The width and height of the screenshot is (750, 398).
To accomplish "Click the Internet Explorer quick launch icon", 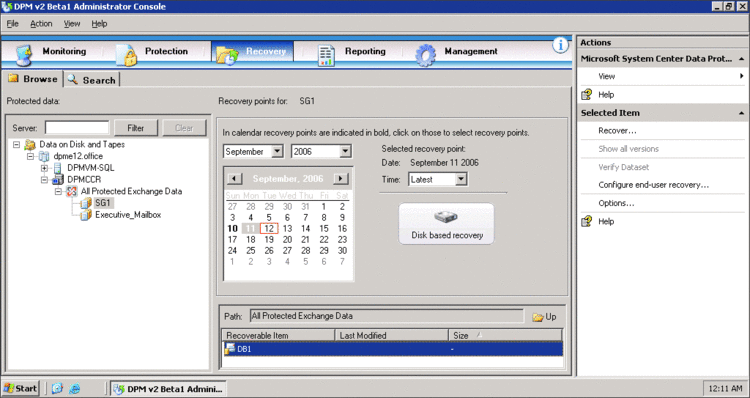I will coord(75,388).
